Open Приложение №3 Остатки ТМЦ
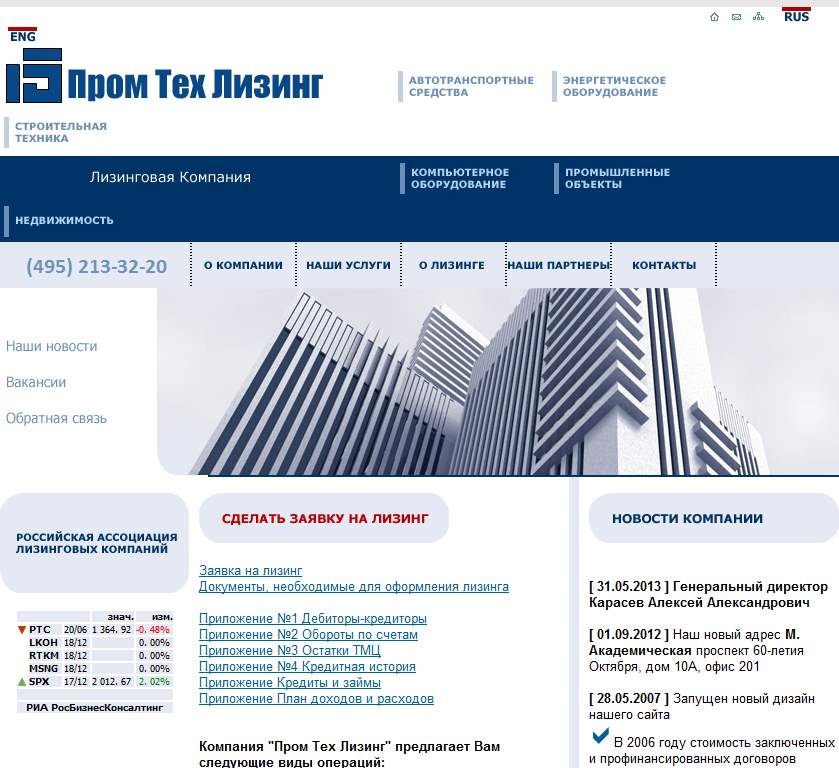This screenshot has width=839, height=768. (x=289, y=651)
